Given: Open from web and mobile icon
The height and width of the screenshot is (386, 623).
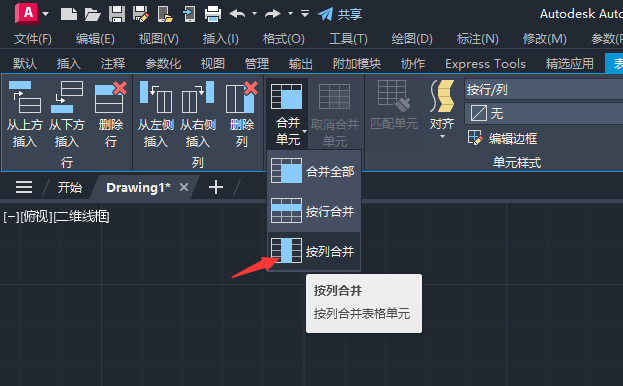Looking at the screenshot, I should [165, 14].
